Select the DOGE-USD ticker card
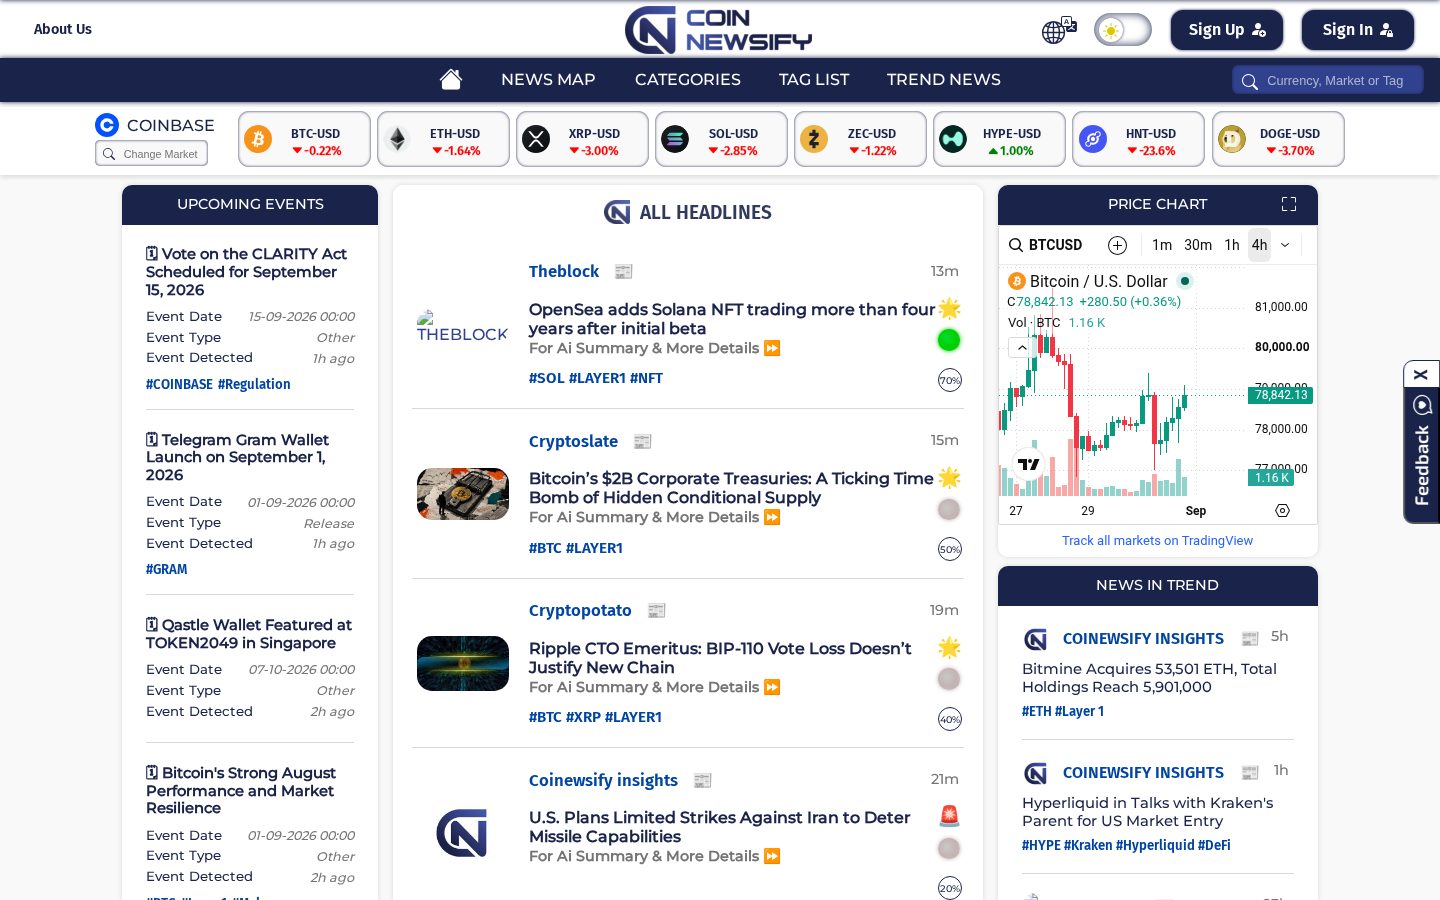The width and height of the screenshot is (1440, 900). tap(1278, 139)
